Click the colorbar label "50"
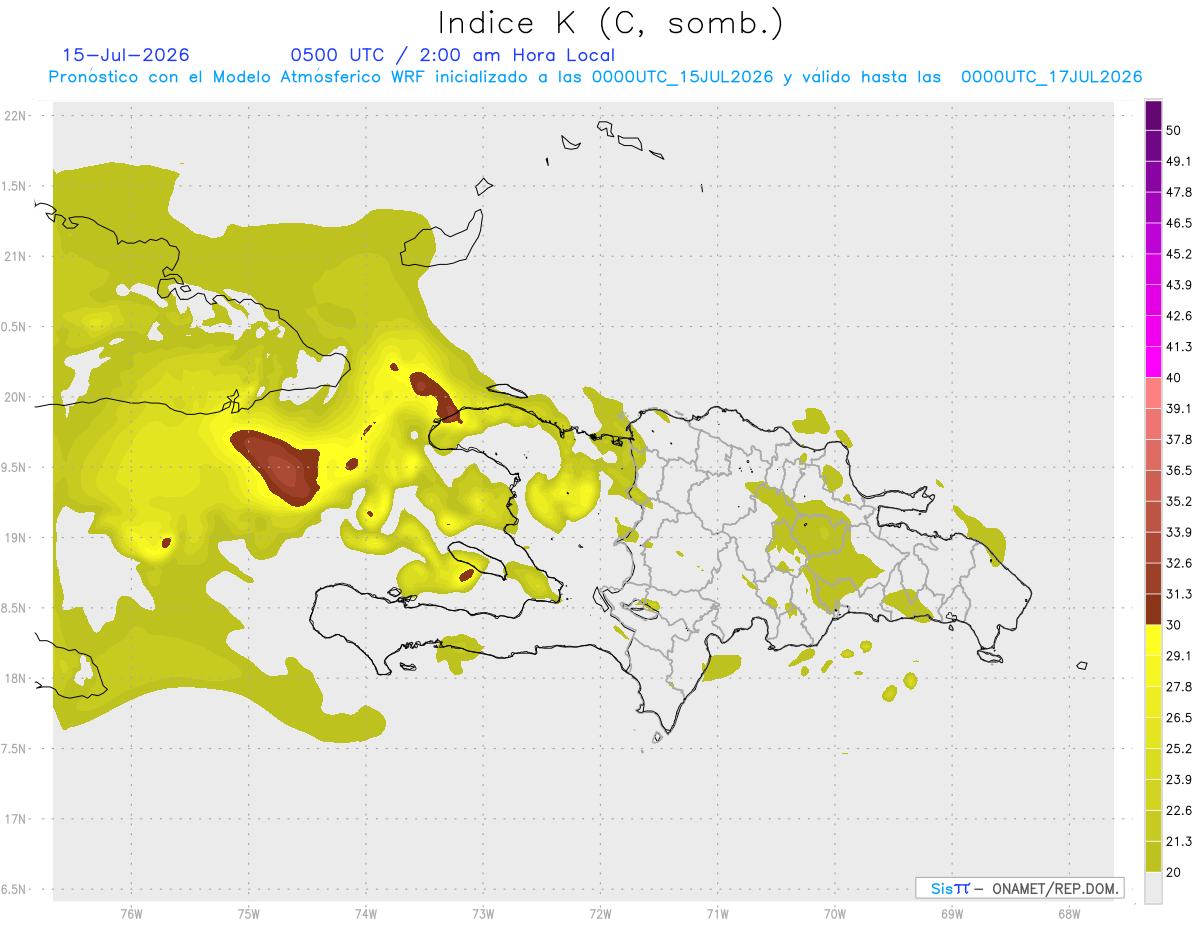Screen dimensions: 1200x927 1173,130
